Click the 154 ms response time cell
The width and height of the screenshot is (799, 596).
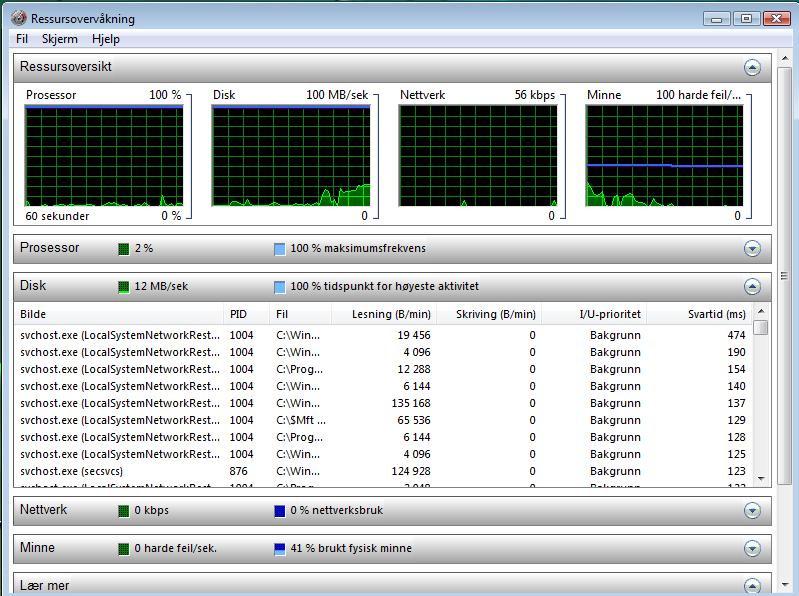pyautogui.click(x=736, y=369)
